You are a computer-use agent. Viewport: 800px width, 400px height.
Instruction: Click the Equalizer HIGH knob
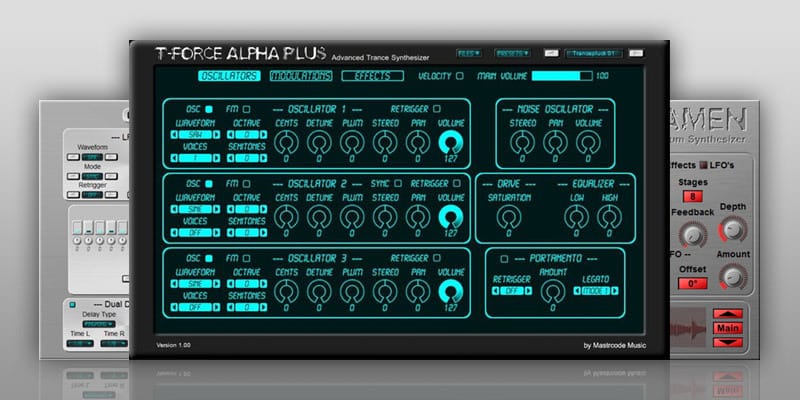coord(609,217)
